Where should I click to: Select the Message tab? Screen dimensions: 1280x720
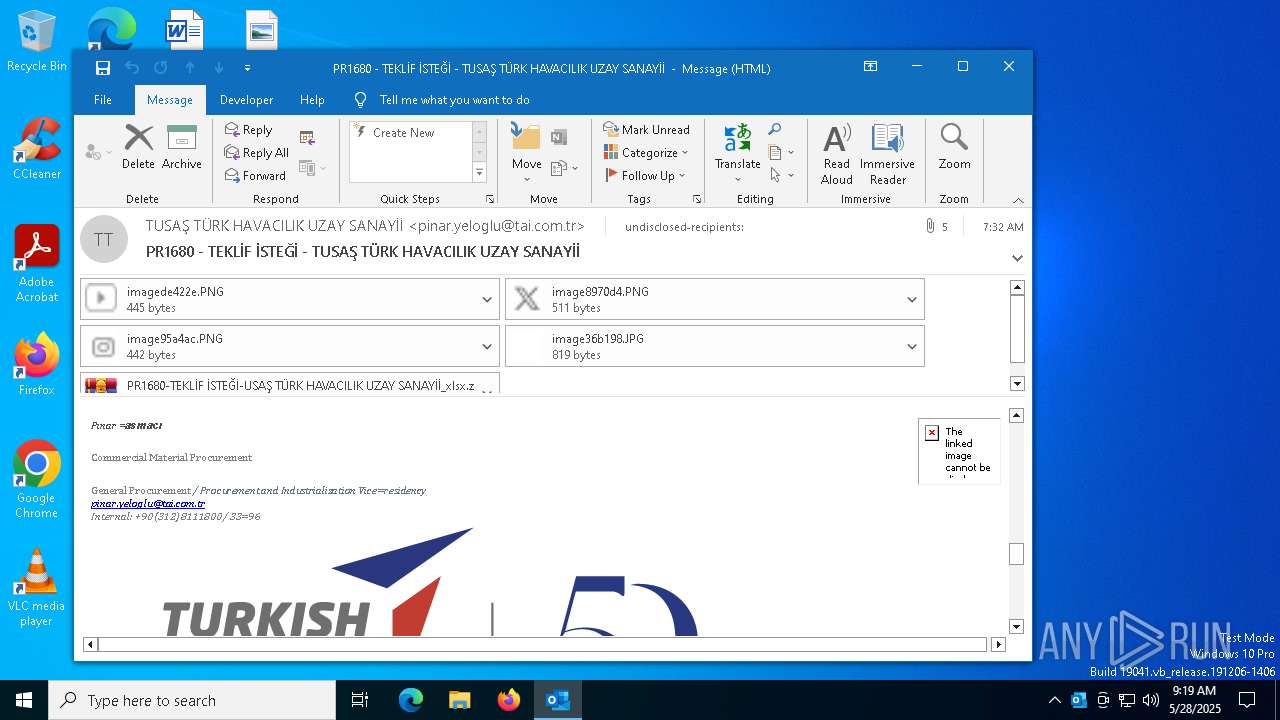[170, 100]
